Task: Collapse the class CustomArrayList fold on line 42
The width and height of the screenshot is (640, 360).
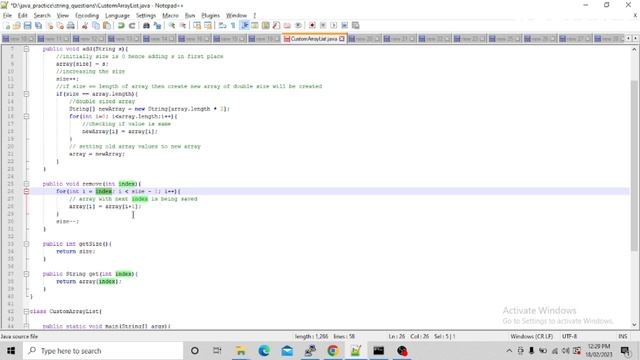Action: [26, 311]
